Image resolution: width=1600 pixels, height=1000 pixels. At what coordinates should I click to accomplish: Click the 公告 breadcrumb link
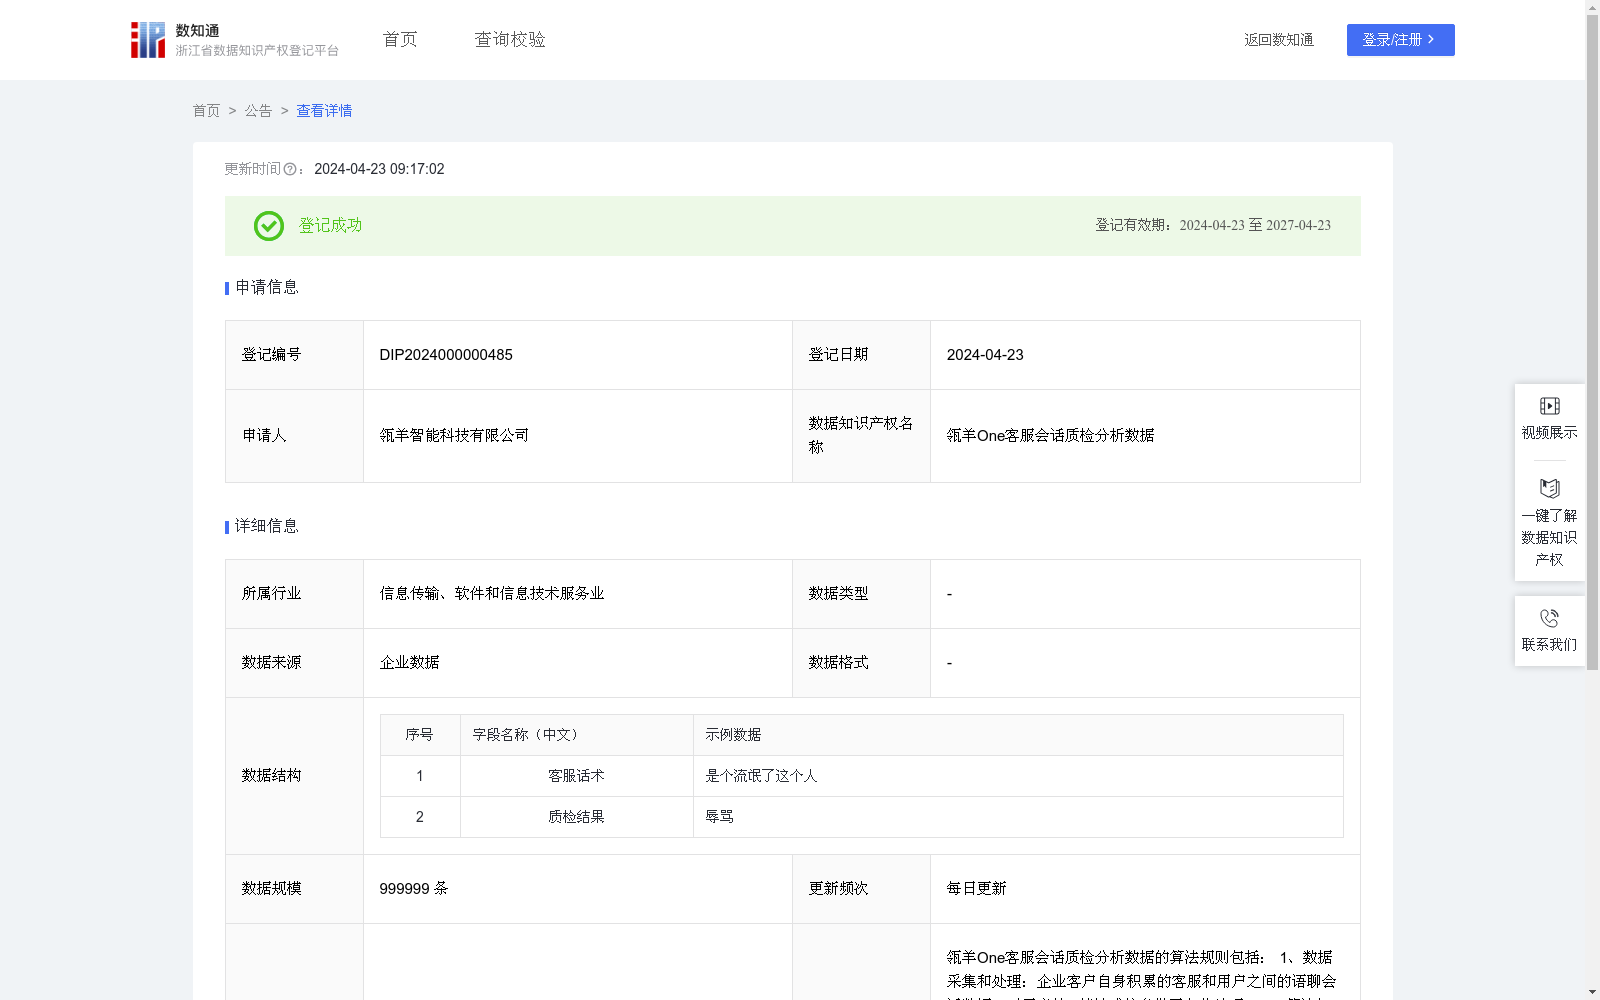[x=258, y=111]
